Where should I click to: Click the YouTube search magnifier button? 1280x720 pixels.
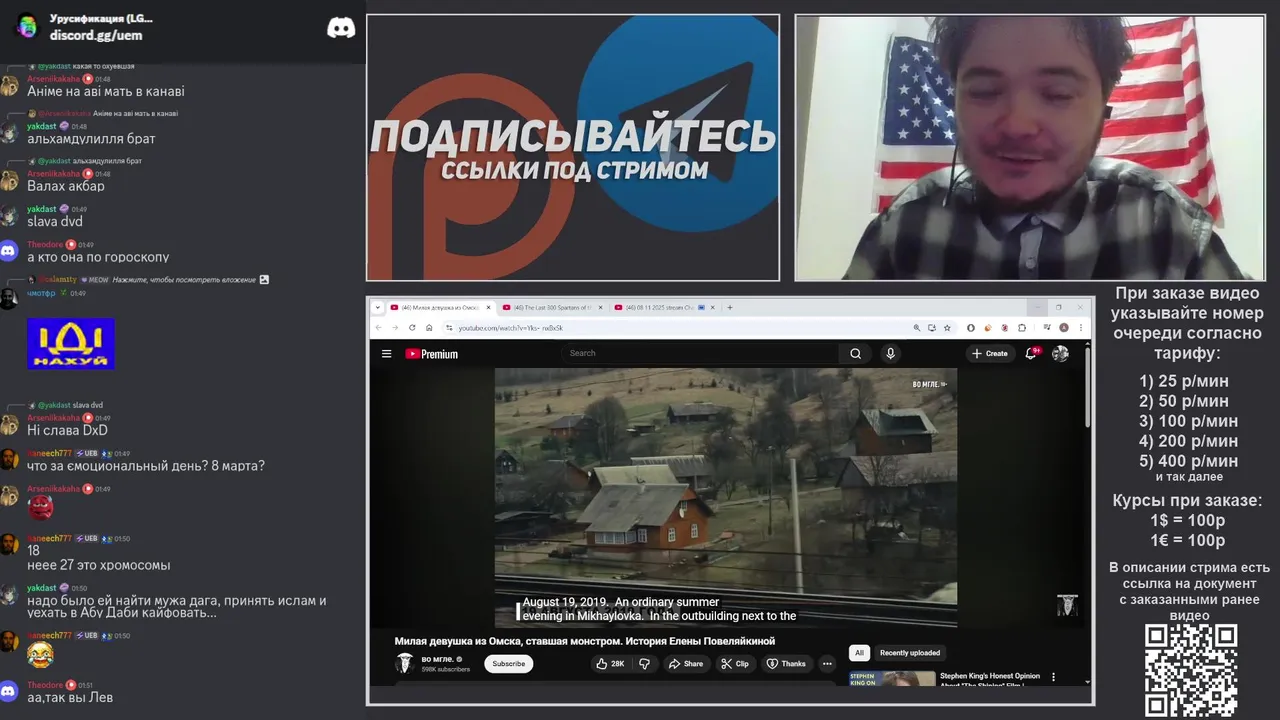pyautogui.click(x=855, y=353)
